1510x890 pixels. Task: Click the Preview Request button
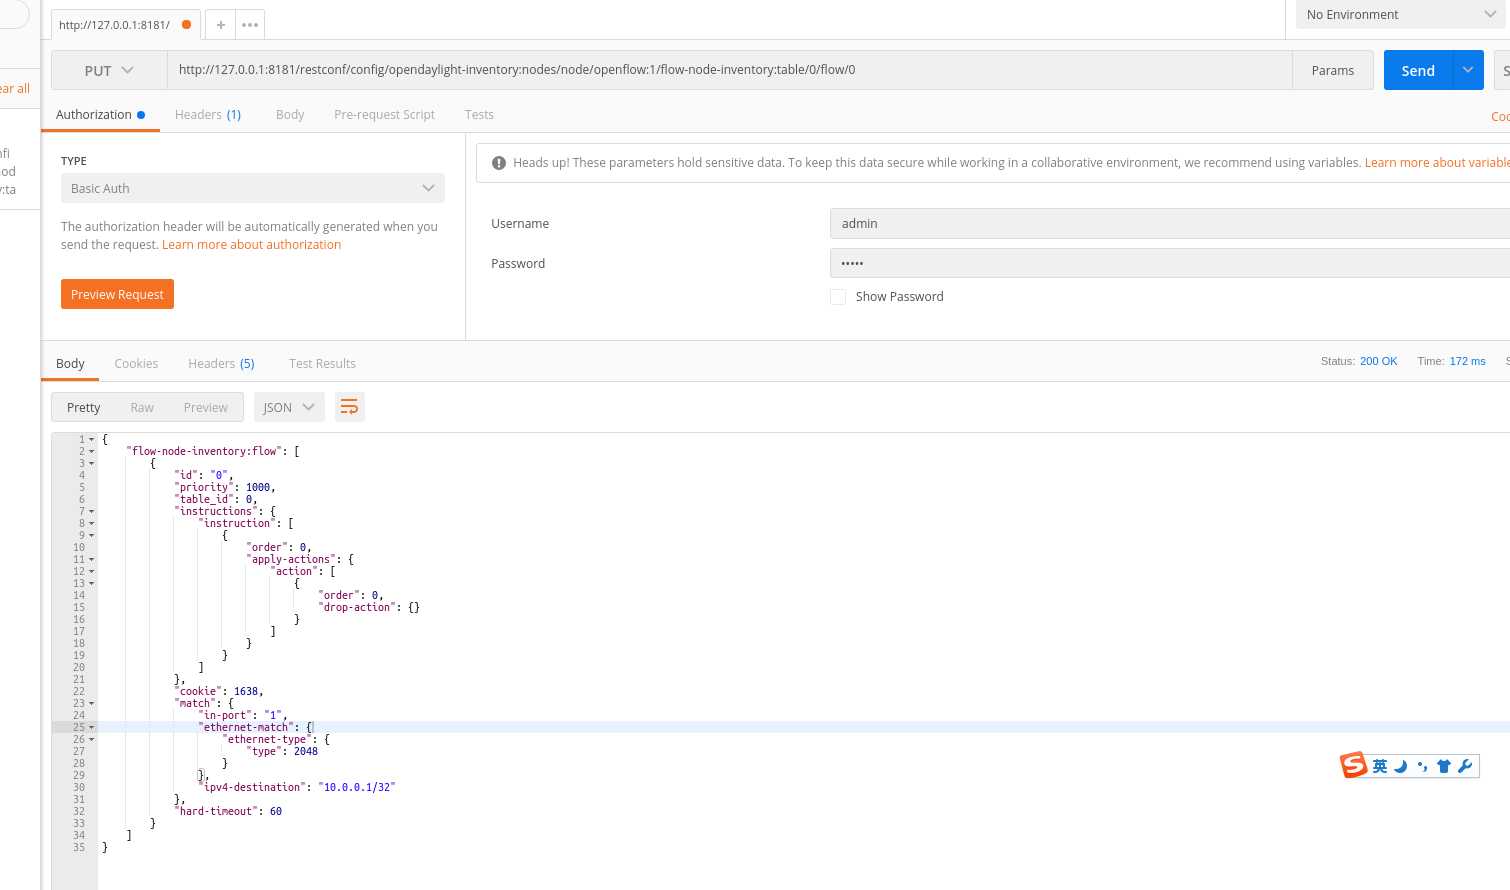click(117, 294)
